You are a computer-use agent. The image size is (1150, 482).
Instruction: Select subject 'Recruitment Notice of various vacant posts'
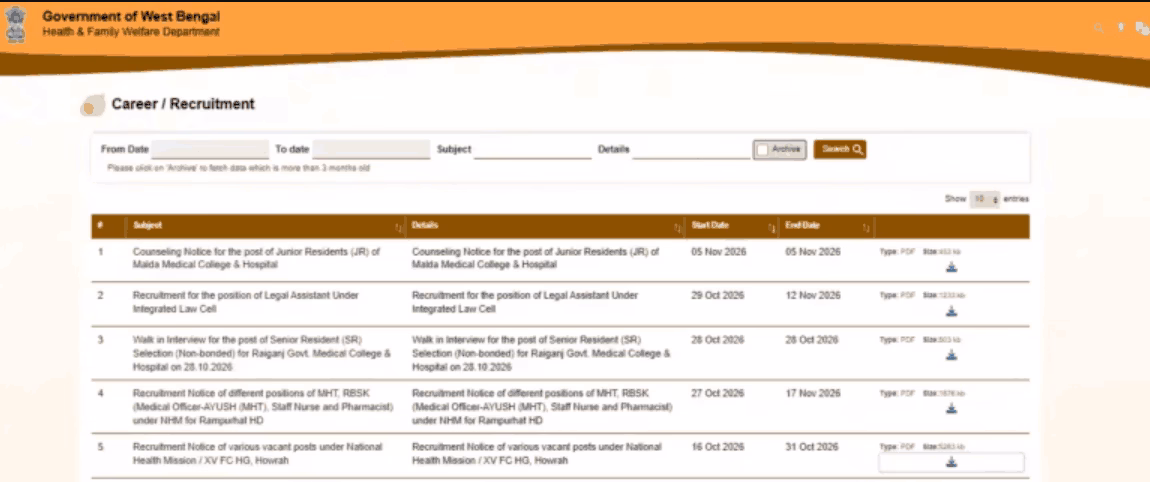tap(257, 453)
